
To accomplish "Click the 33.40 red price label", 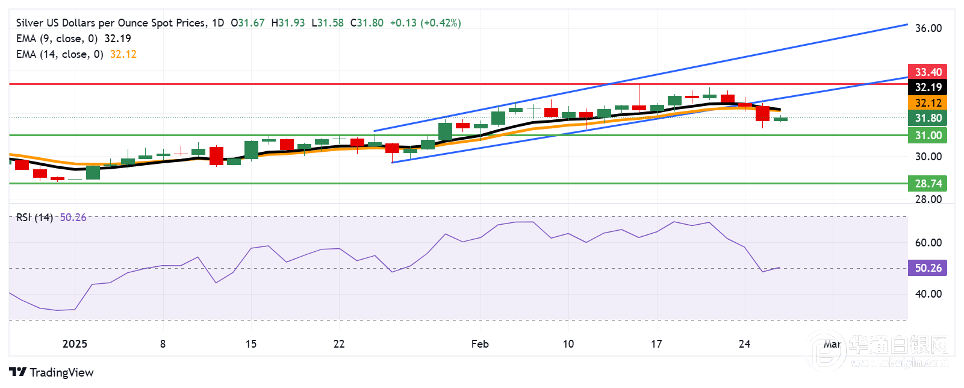I will [x=930, y=71].
